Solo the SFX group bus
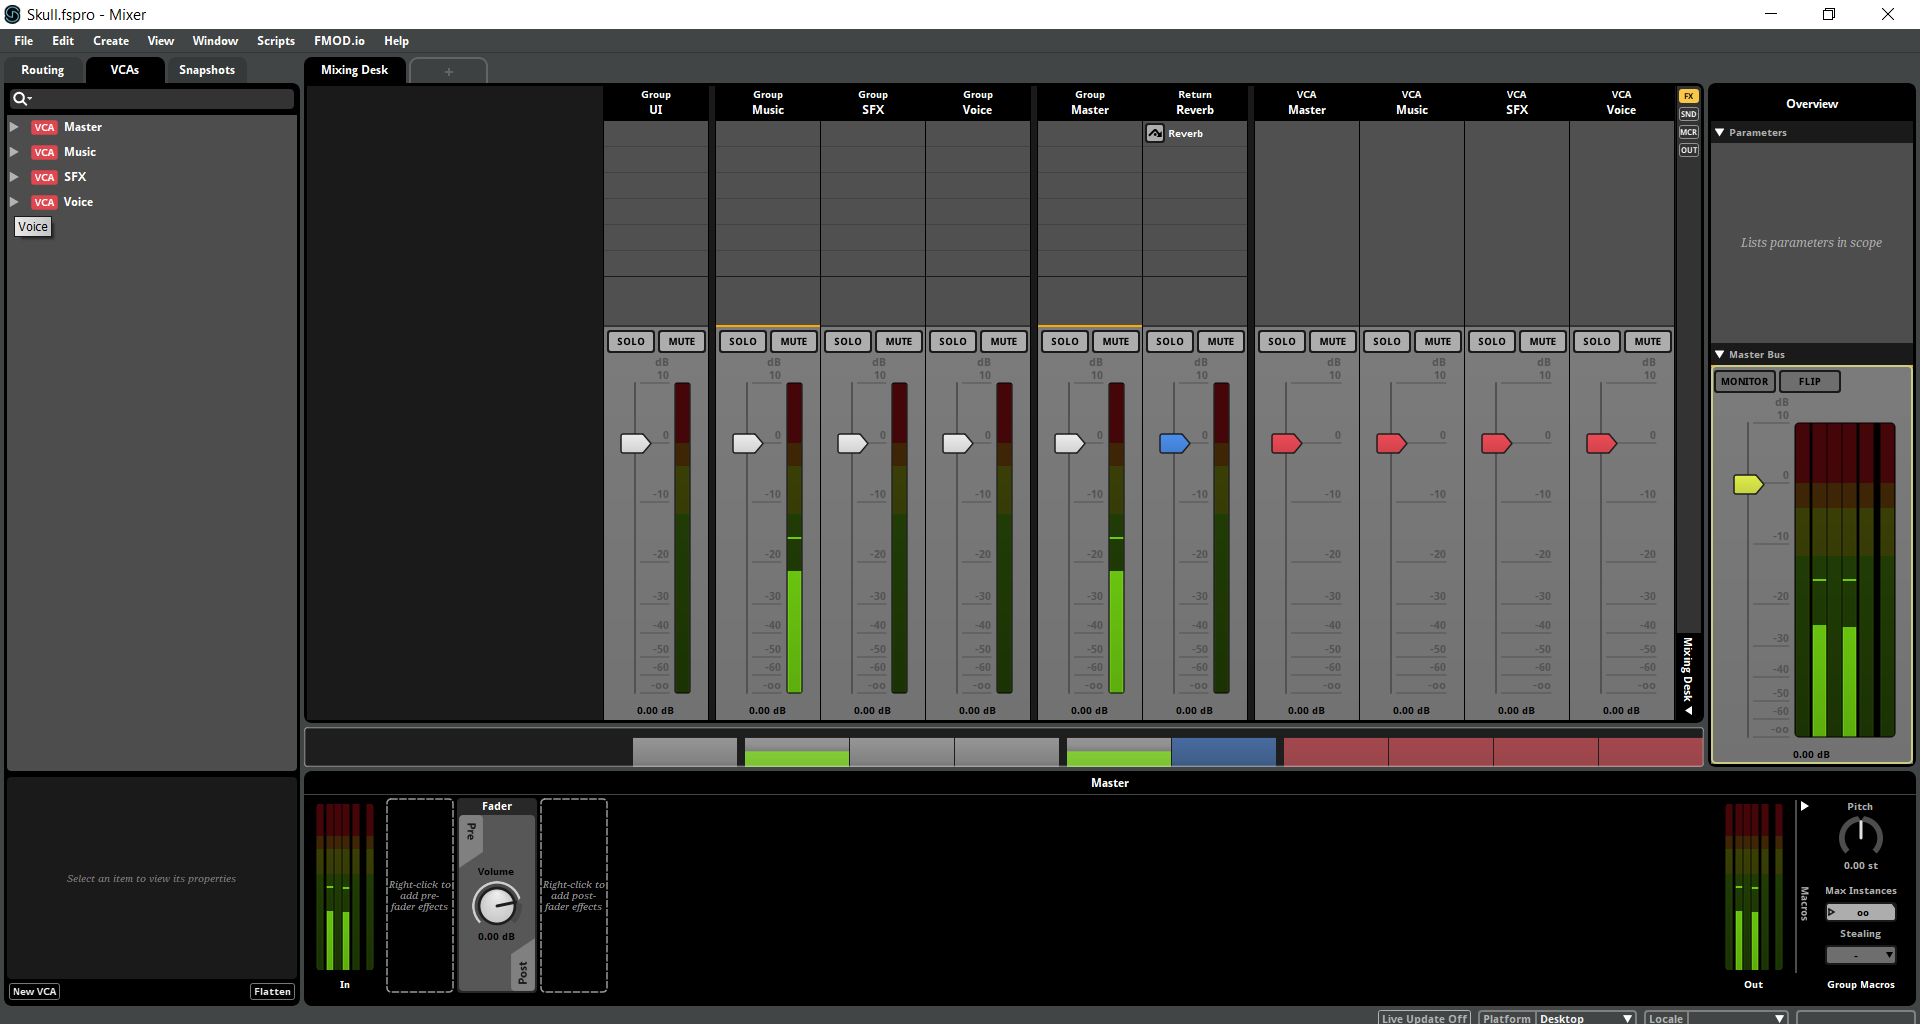The height and width of the screenshot is (1024, 1920). (x=848, y=342)
